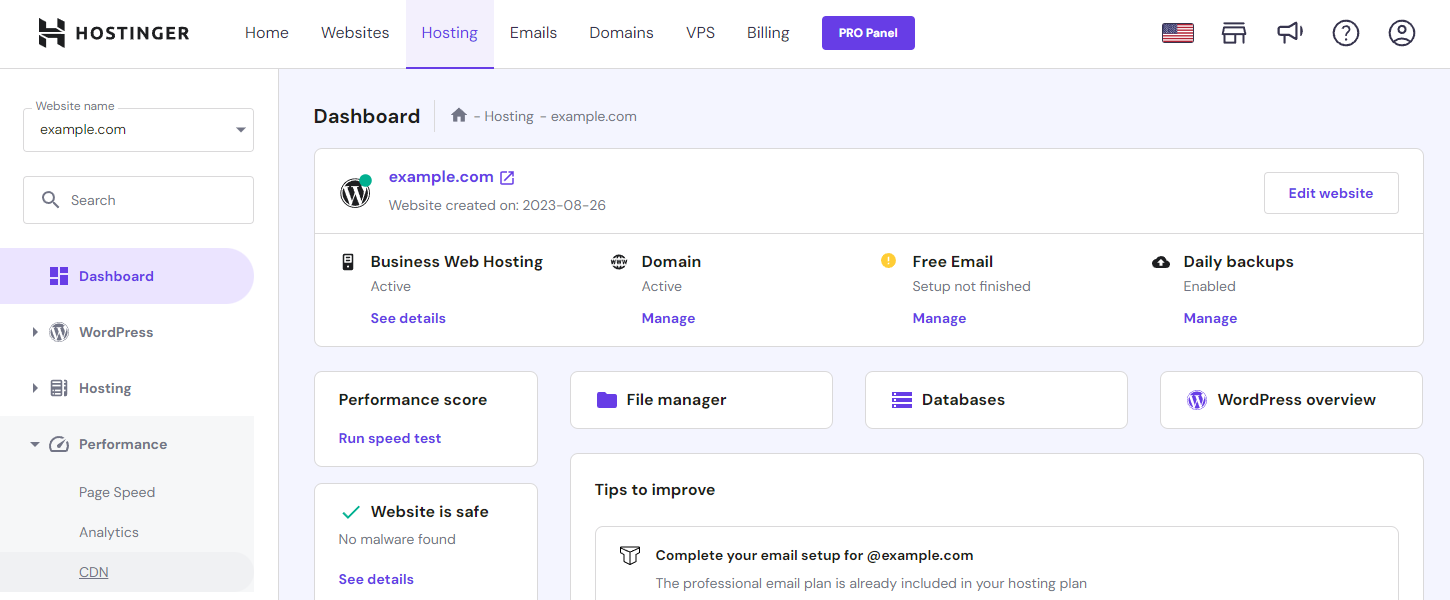Click the help question mark icon
This screenshot has height=600, width=1450.
(x=1345, y=33)
